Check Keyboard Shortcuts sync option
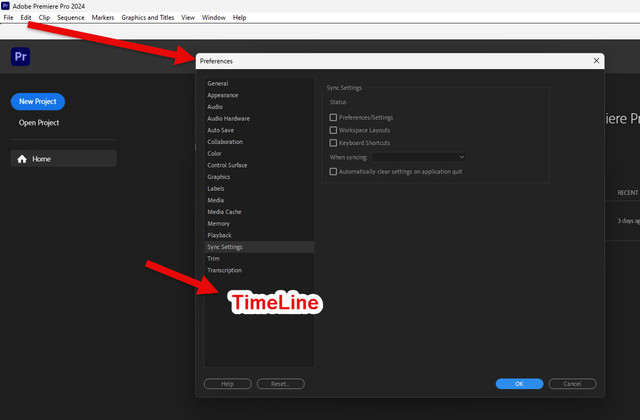The height and width of the screenshot is (420, 640). click(x=333, y=143)
